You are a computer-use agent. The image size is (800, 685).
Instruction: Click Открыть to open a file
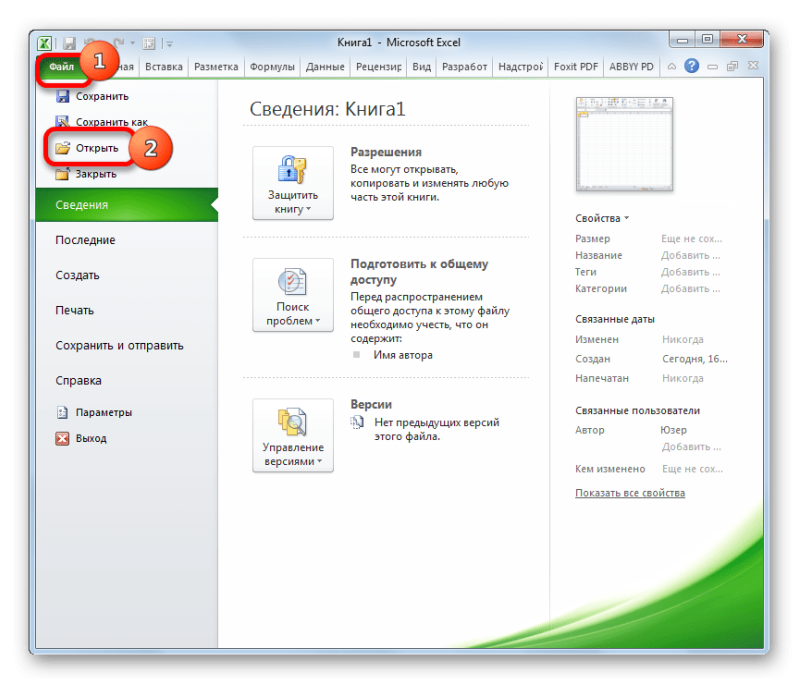pyautogui.click(x=87, y=148)
